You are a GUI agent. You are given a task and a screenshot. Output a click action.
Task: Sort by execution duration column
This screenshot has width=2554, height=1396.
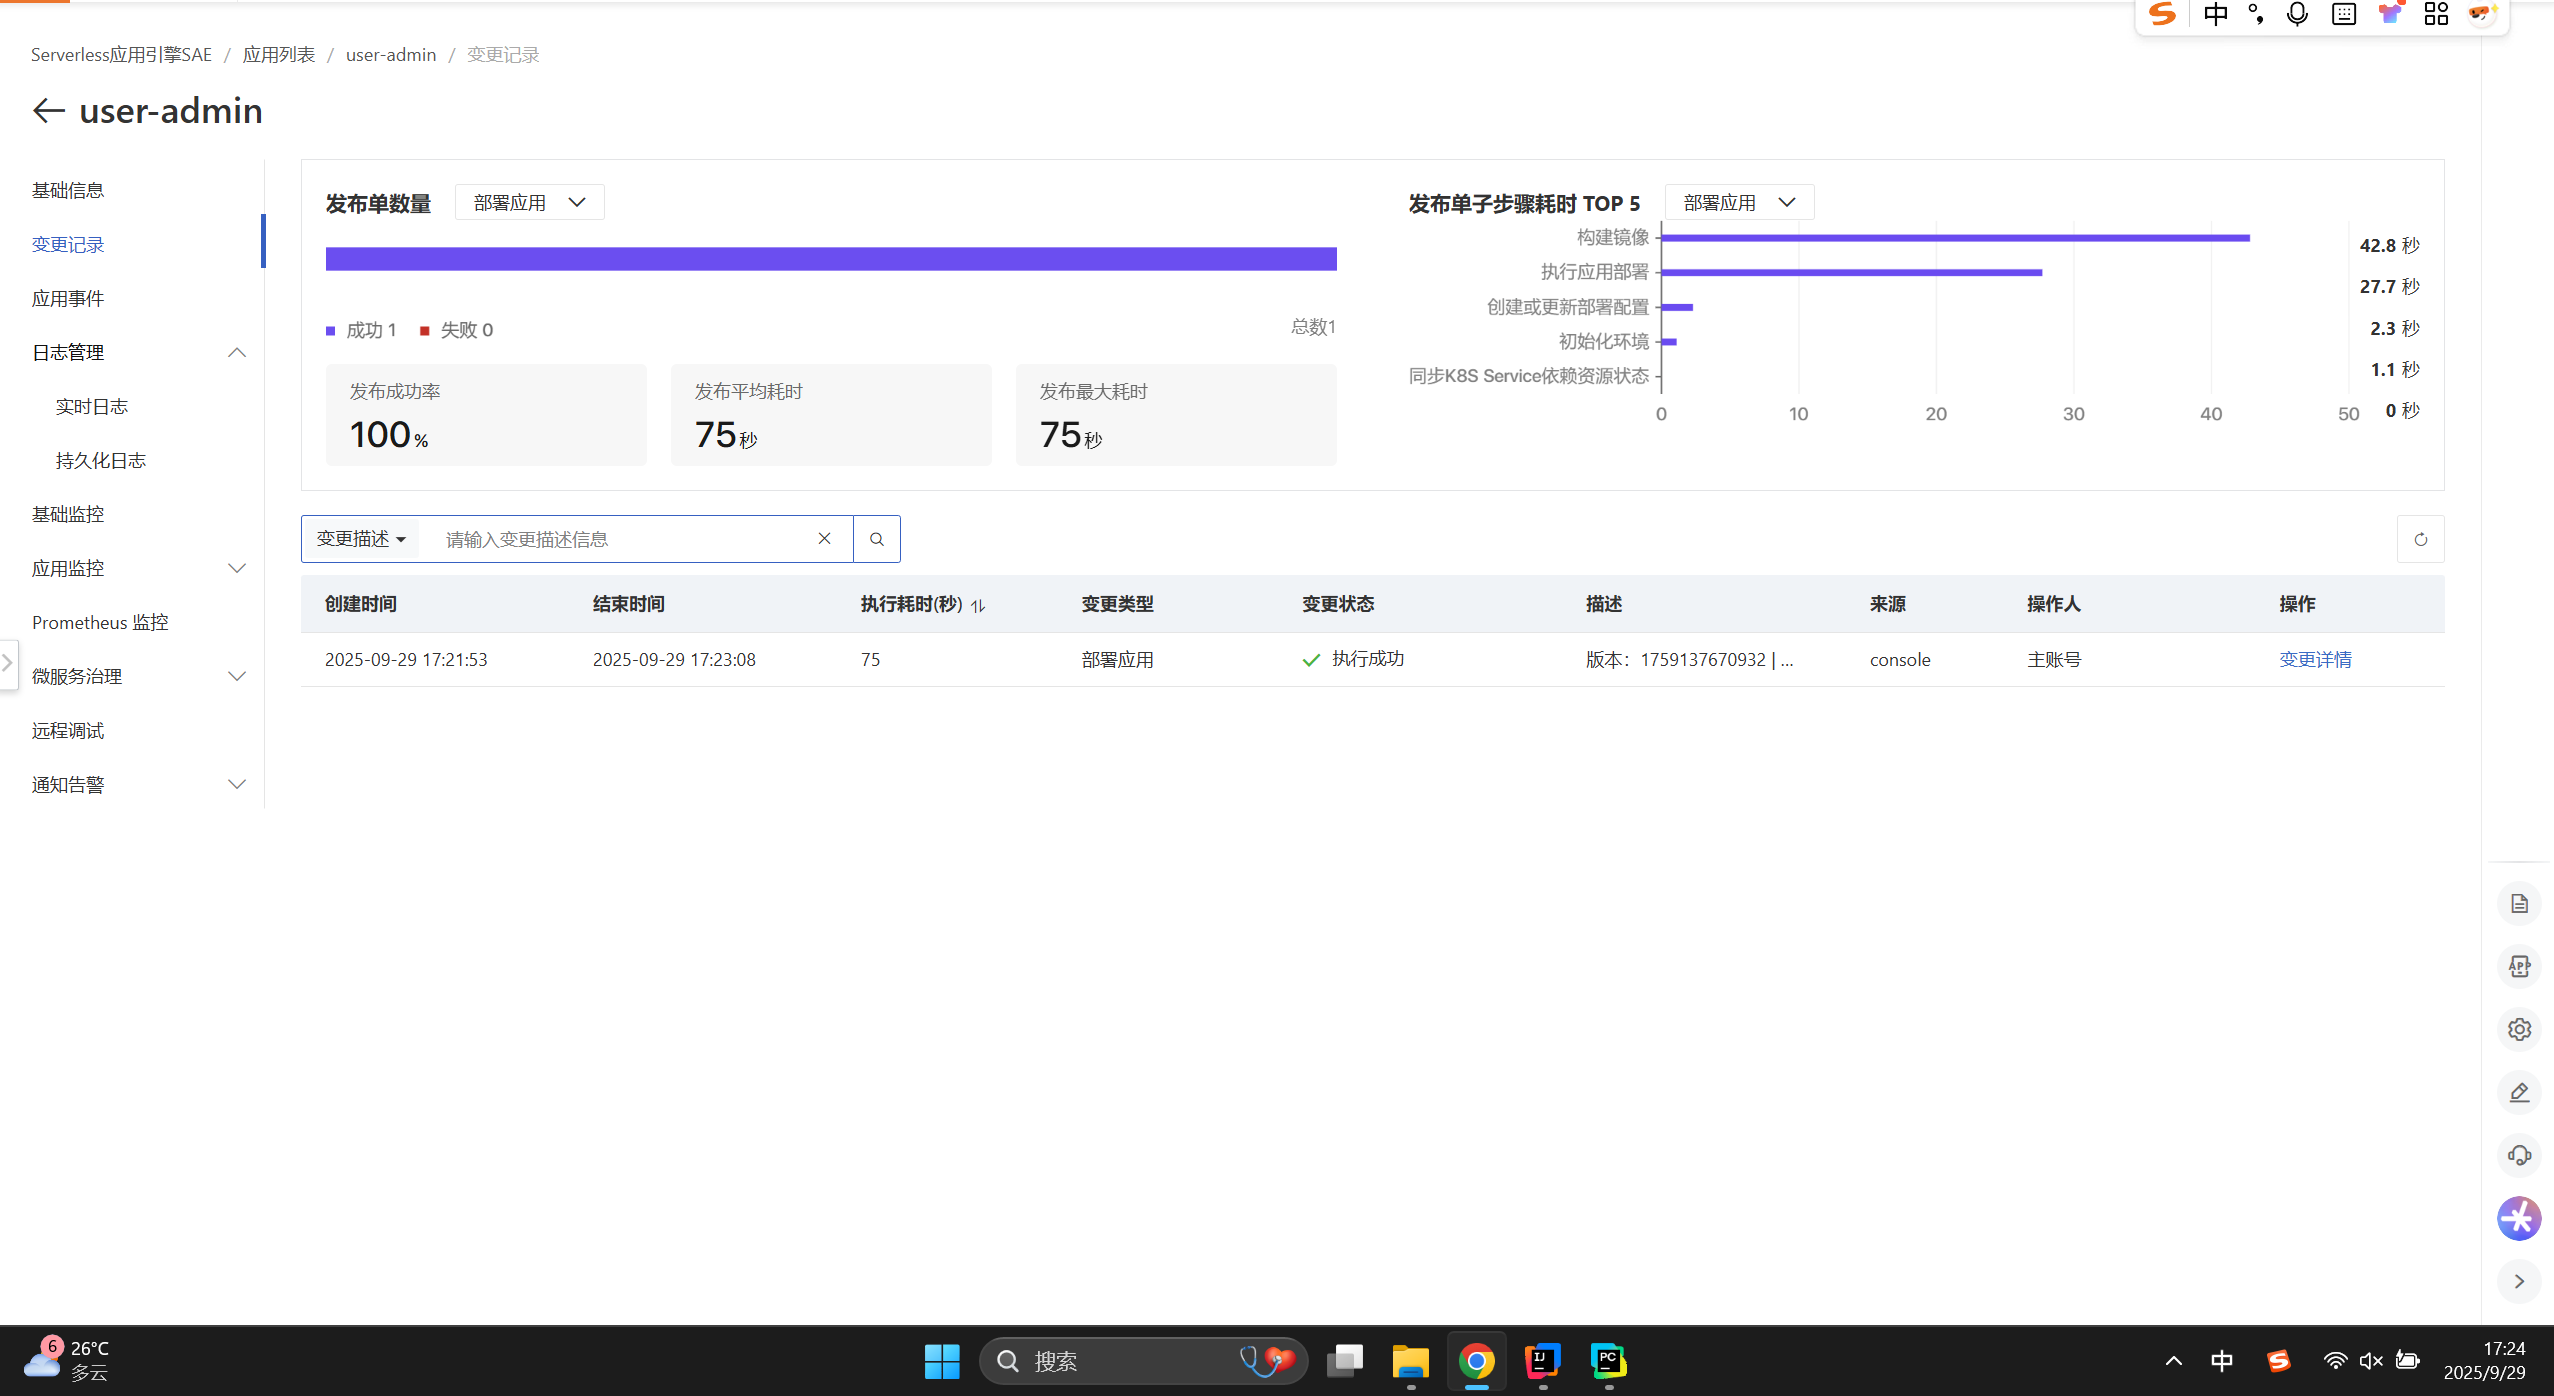tap(978, 605)
